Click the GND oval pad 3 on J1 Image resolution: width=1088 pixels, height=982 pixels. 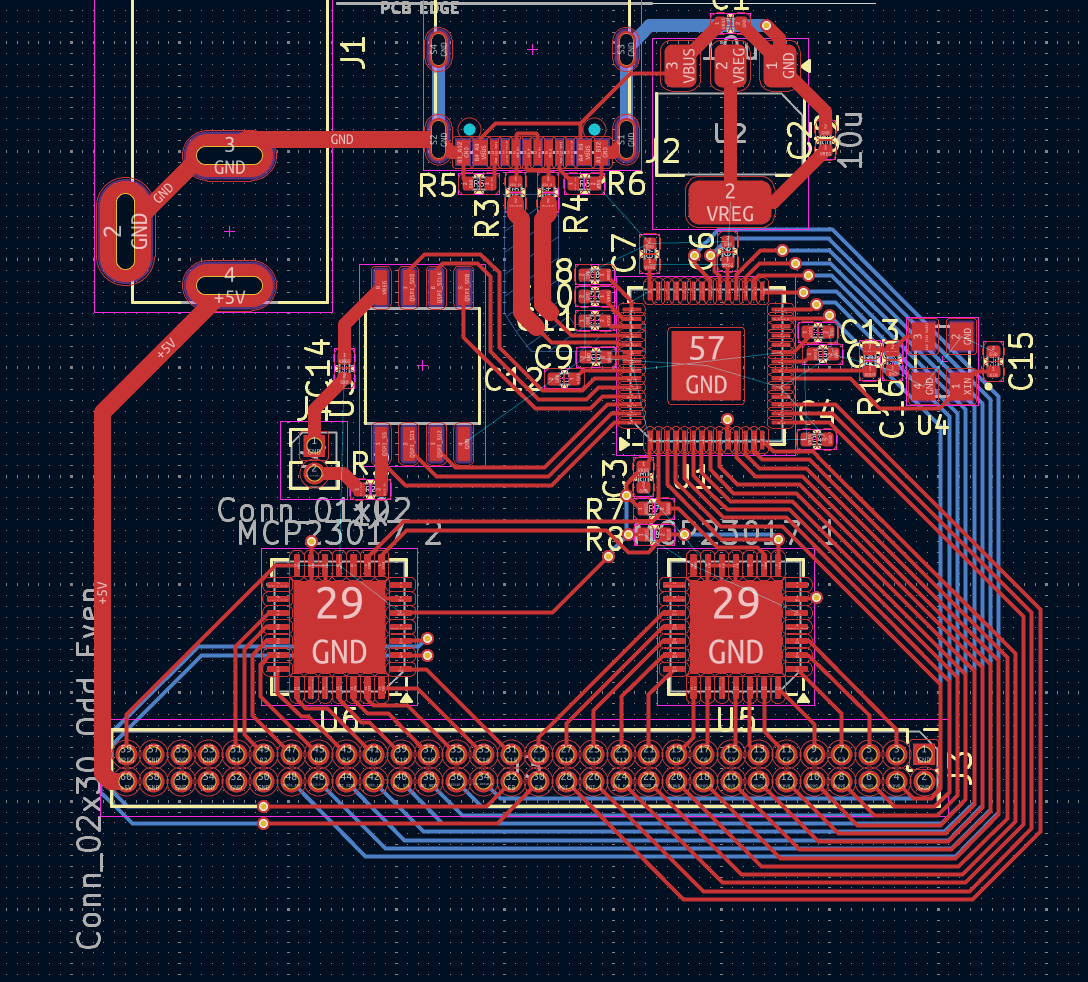coord(229,154)
